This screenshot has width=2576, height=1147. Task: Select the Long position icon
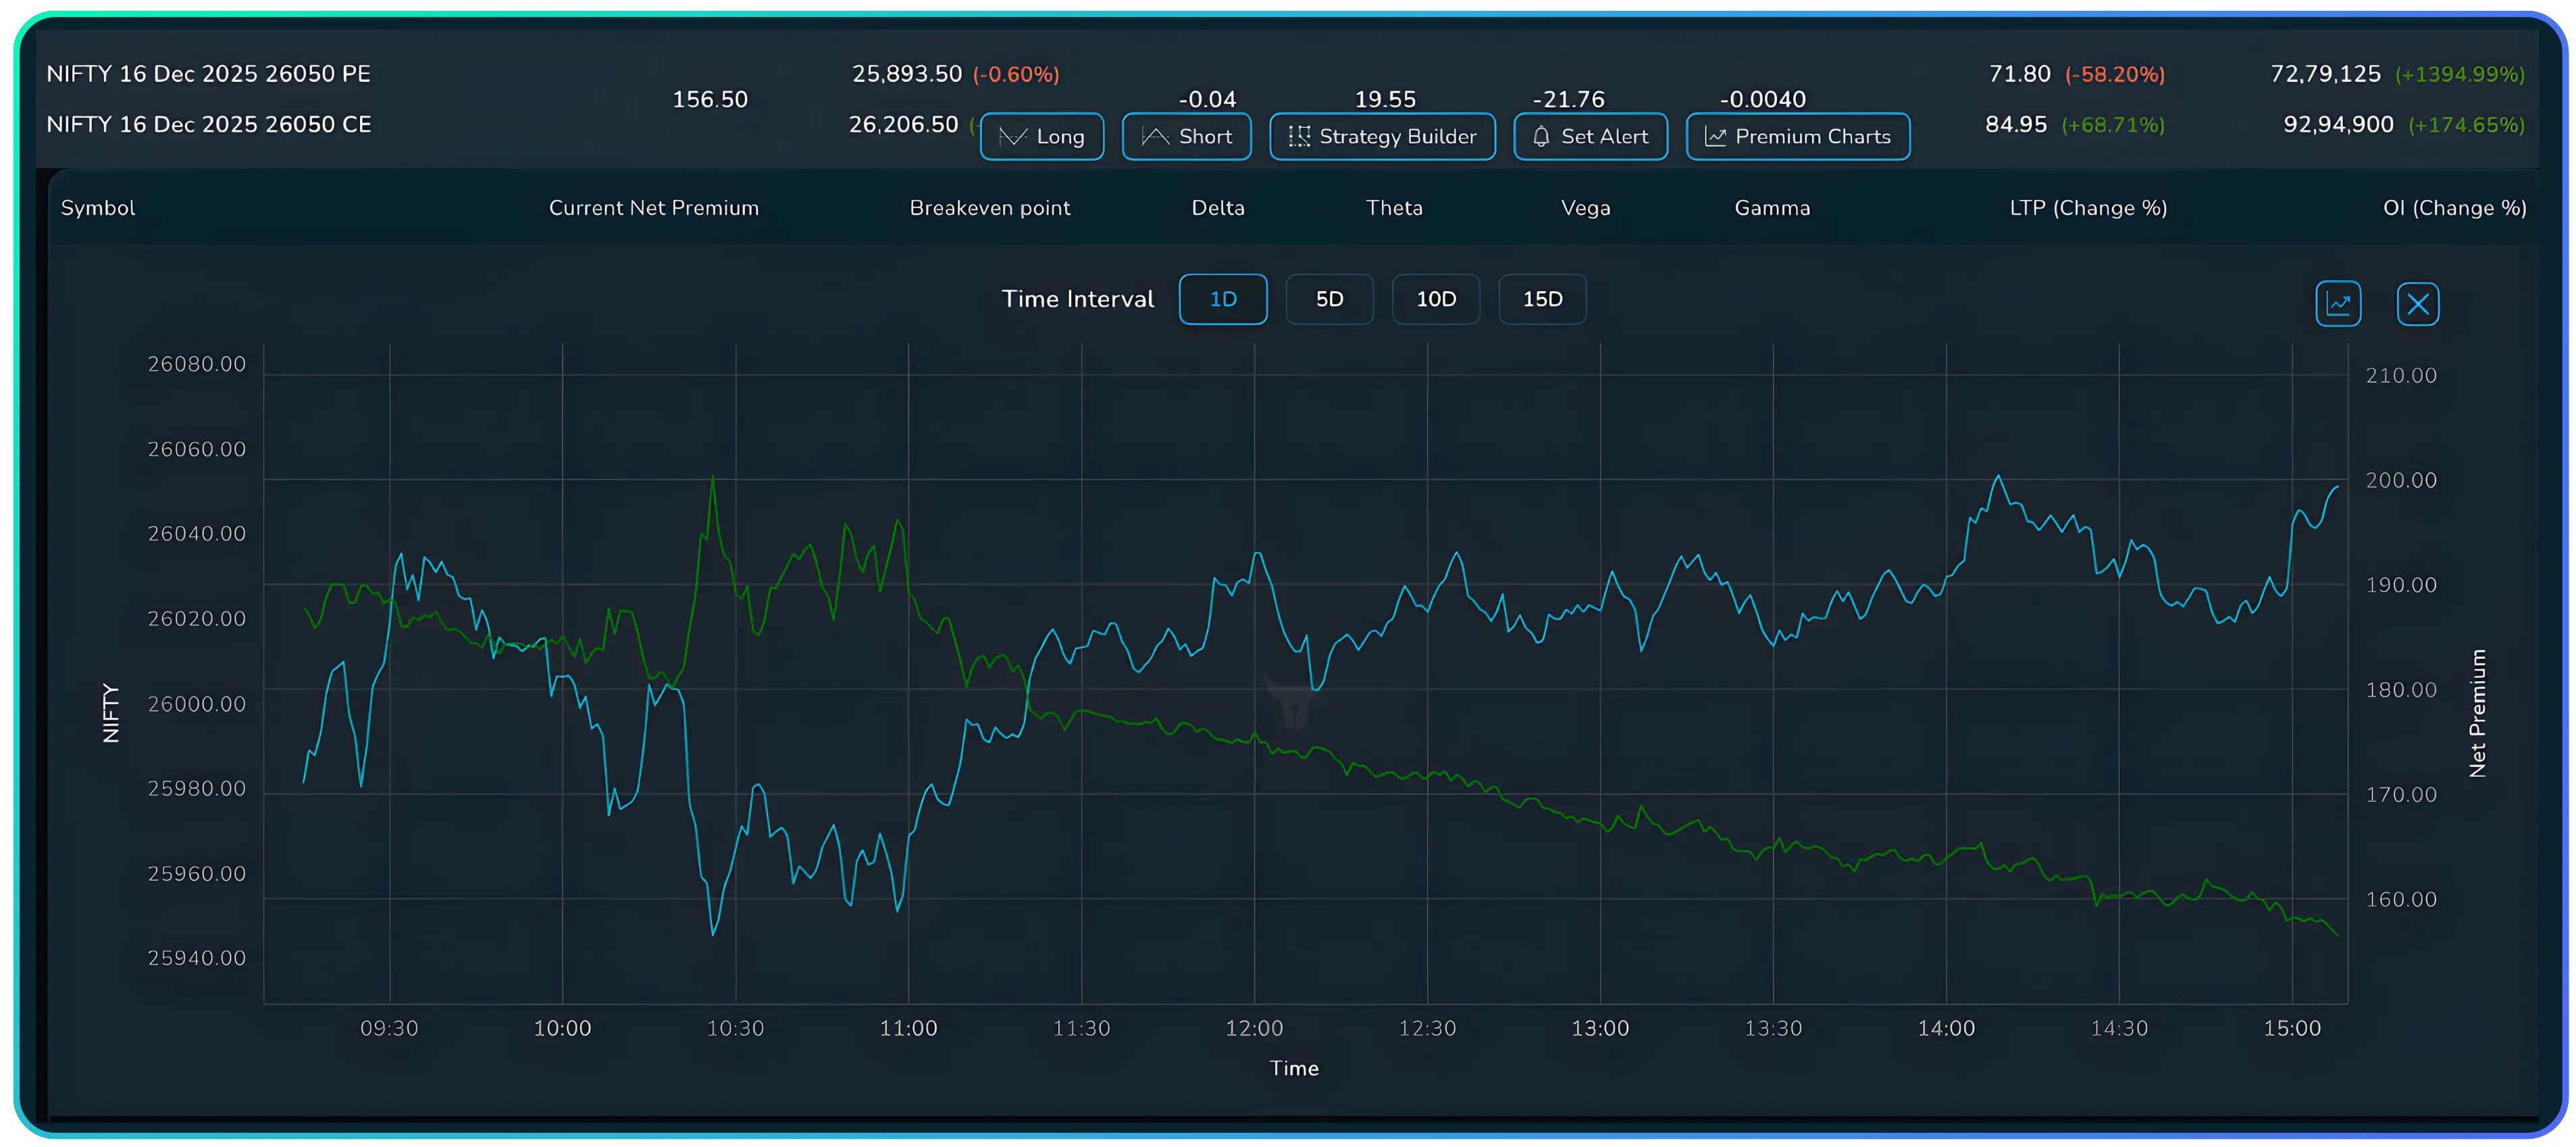[x=1014, y=136]
